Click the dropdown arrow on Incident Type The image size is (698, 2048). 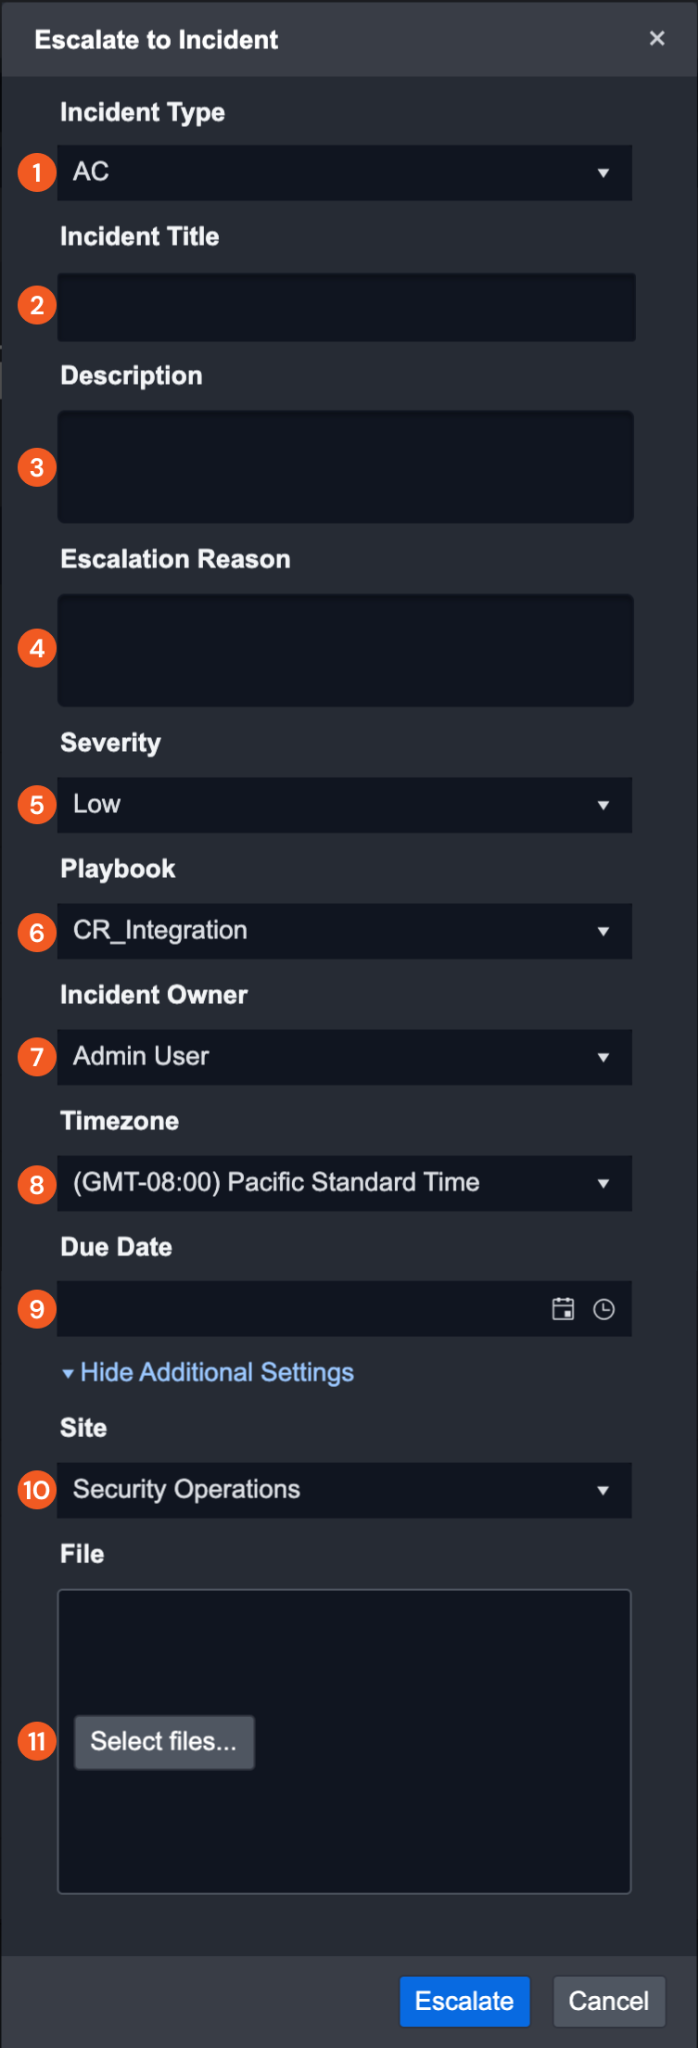603,172
